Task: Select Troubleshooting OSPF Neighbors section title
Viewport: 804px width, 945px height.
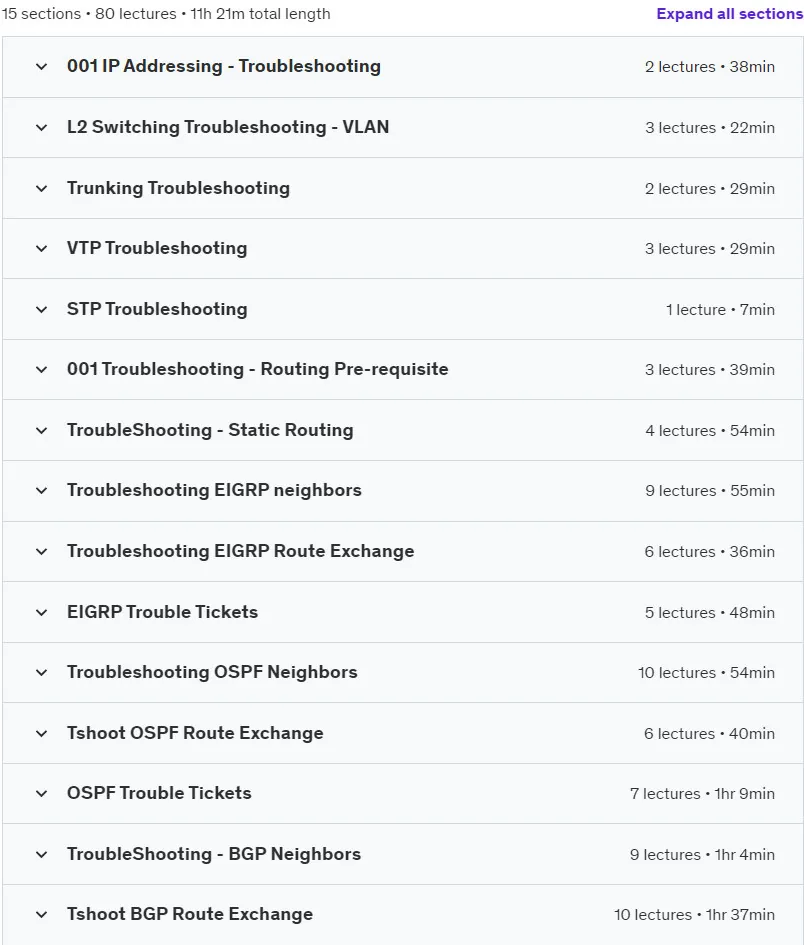Action: (x=212, y=672)
